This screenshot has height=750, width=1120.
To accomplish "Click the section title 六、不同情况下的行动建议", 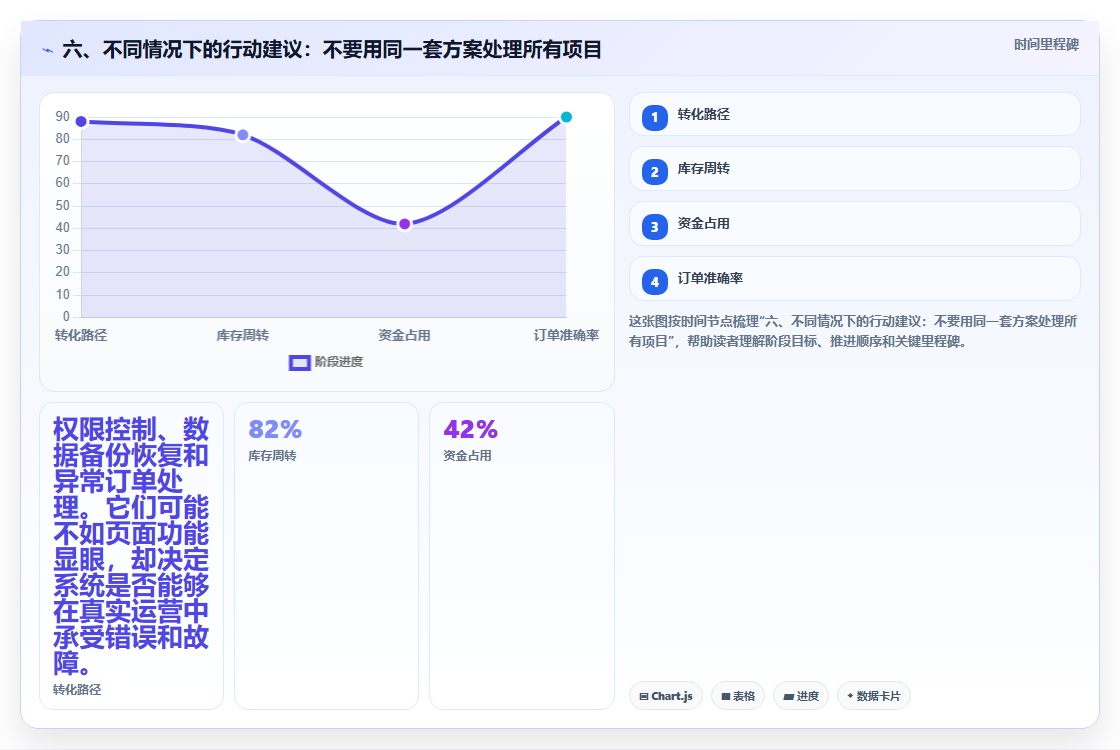I will tap(332, 50).
